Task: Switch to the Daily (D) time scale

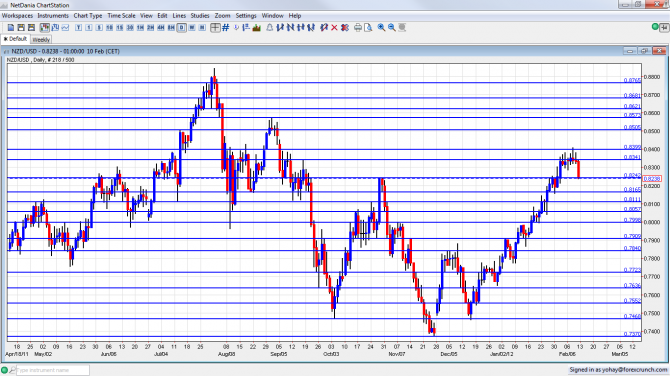Action: pos(182,27)
